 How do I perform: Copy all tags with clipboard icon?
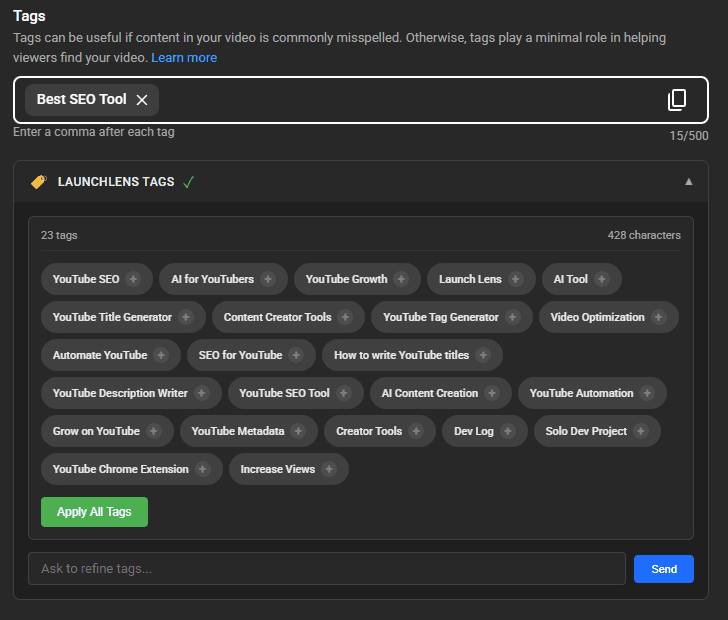[677, 100]
